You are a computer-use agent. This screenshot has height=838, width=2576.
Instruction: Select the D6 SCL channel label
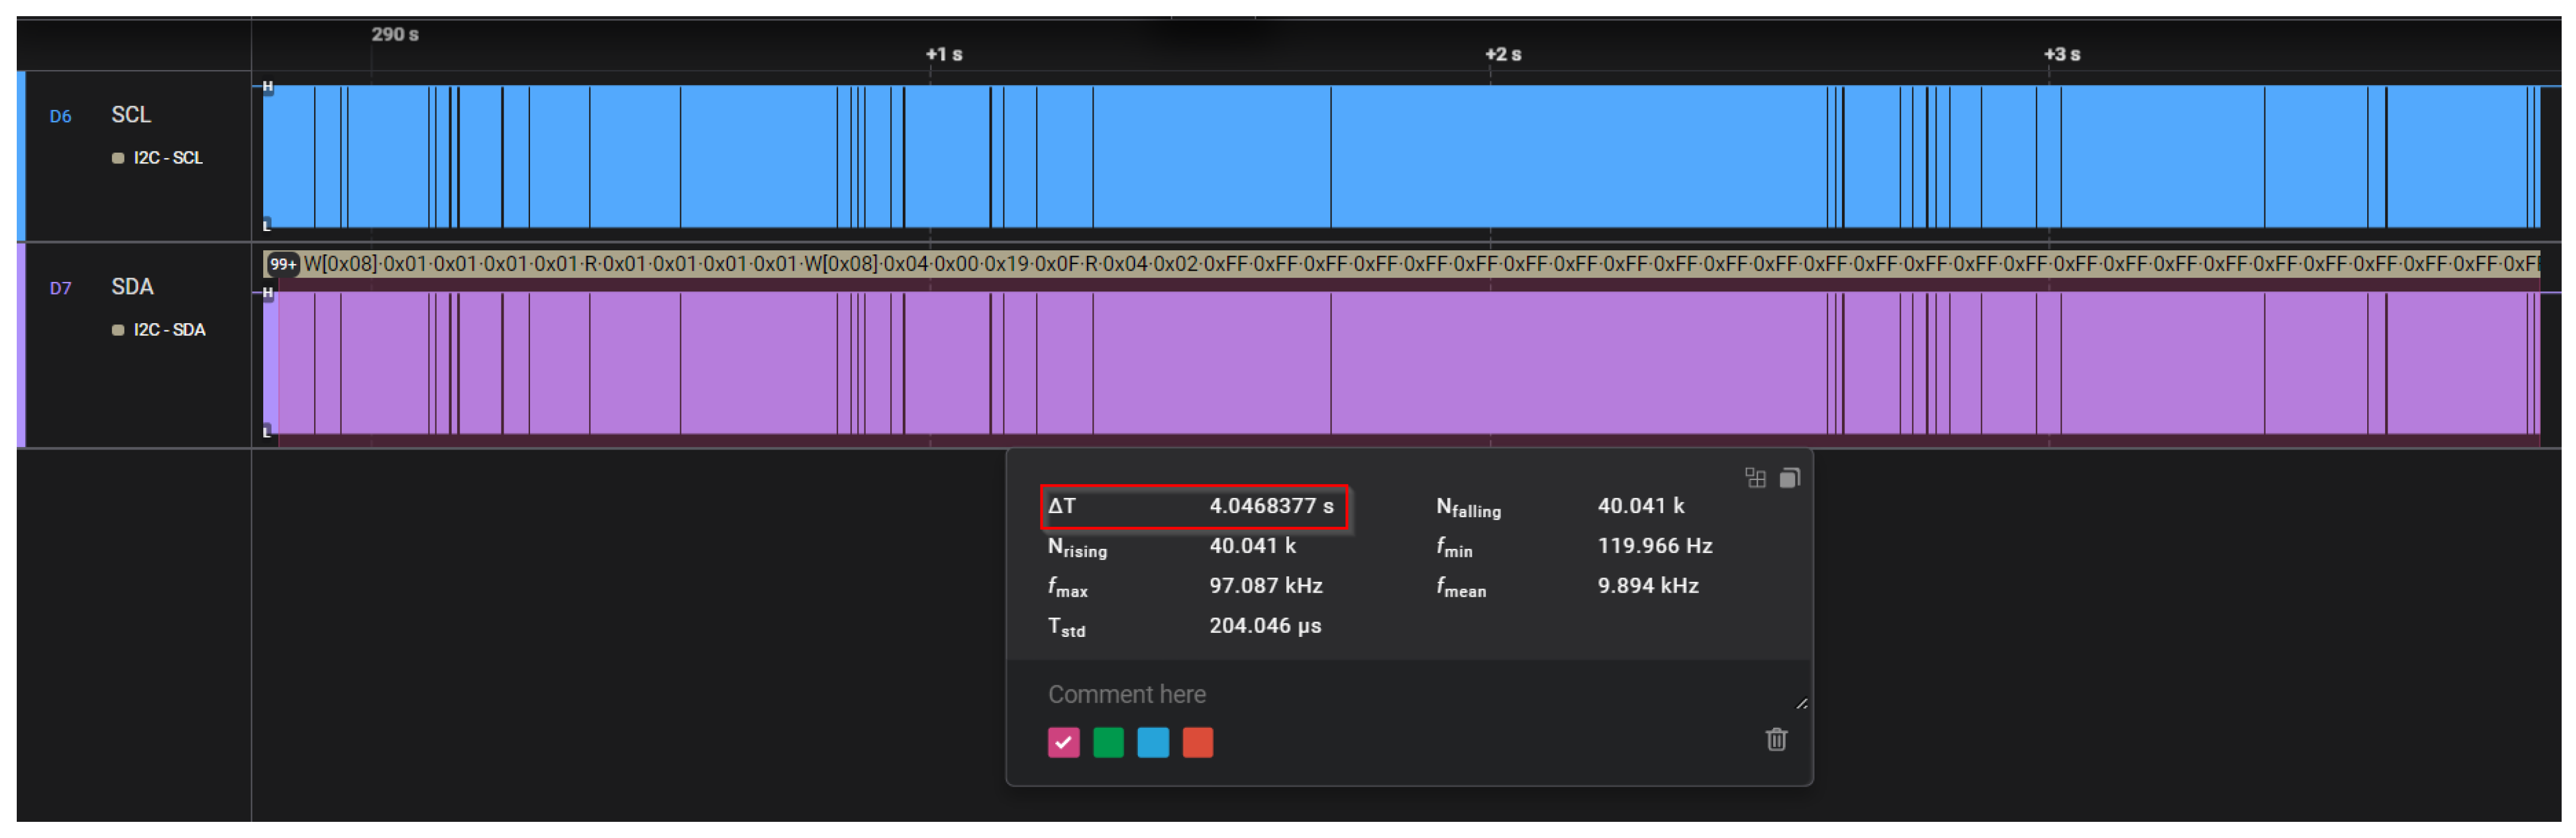point(130,115)
